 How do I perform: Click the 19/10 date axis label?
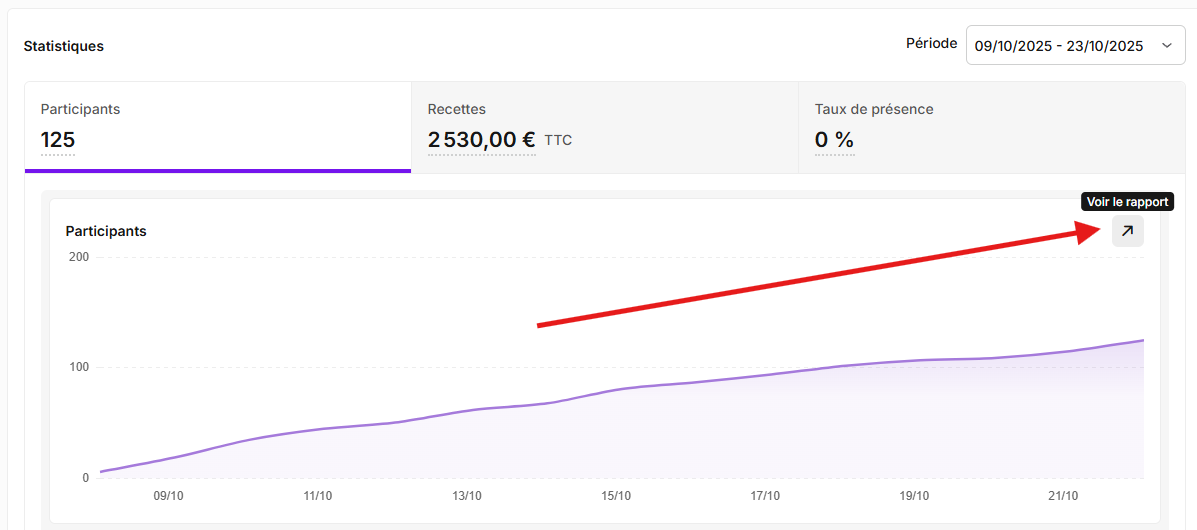(x=914, y=496)
